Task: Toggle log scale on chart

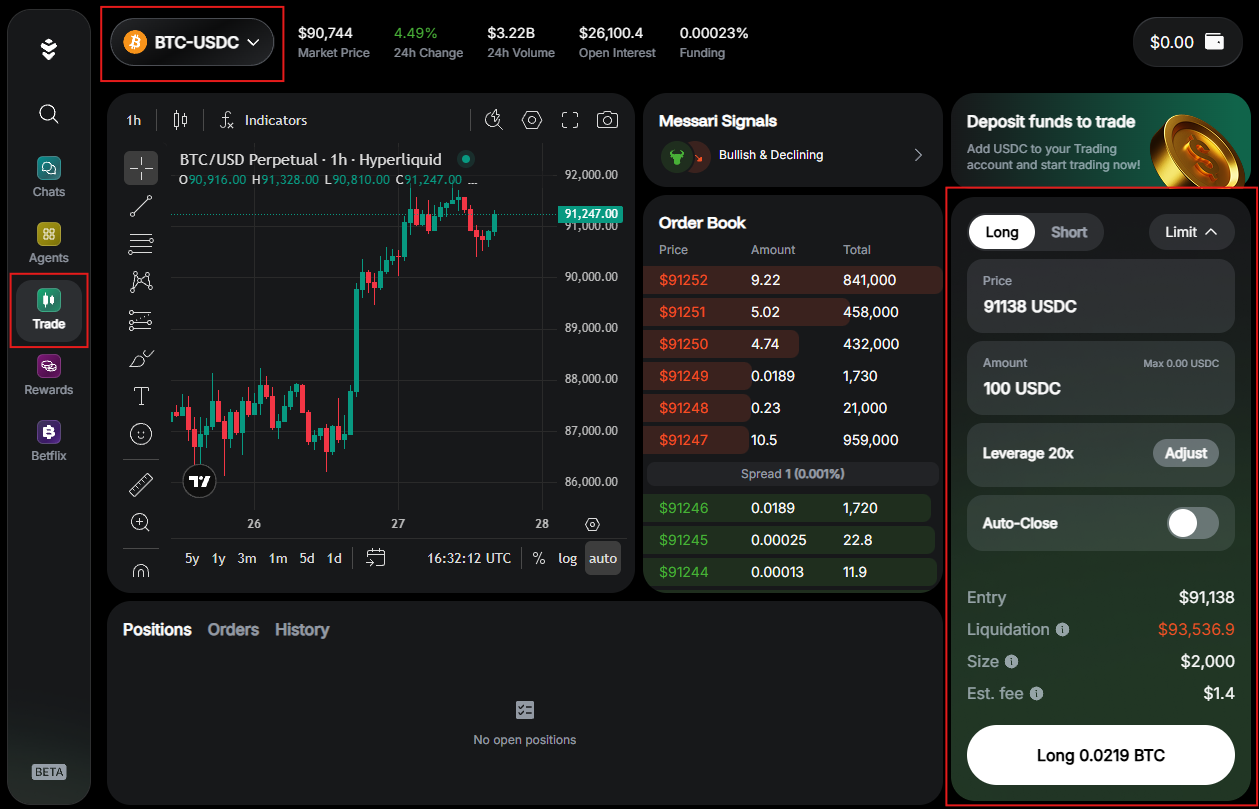Action: tap(567, 558)
